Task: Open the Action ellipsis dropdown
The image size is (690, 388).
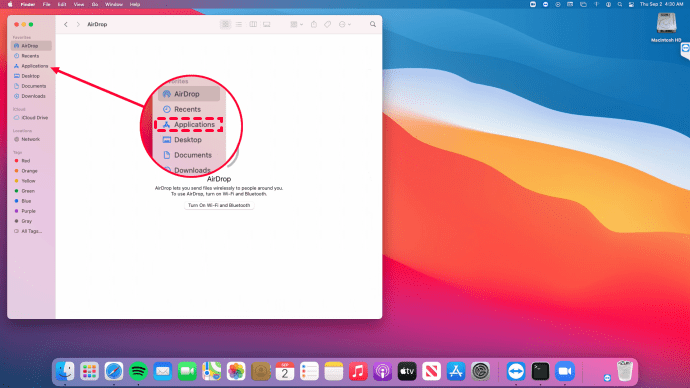Action: click(x=345, y=25)
